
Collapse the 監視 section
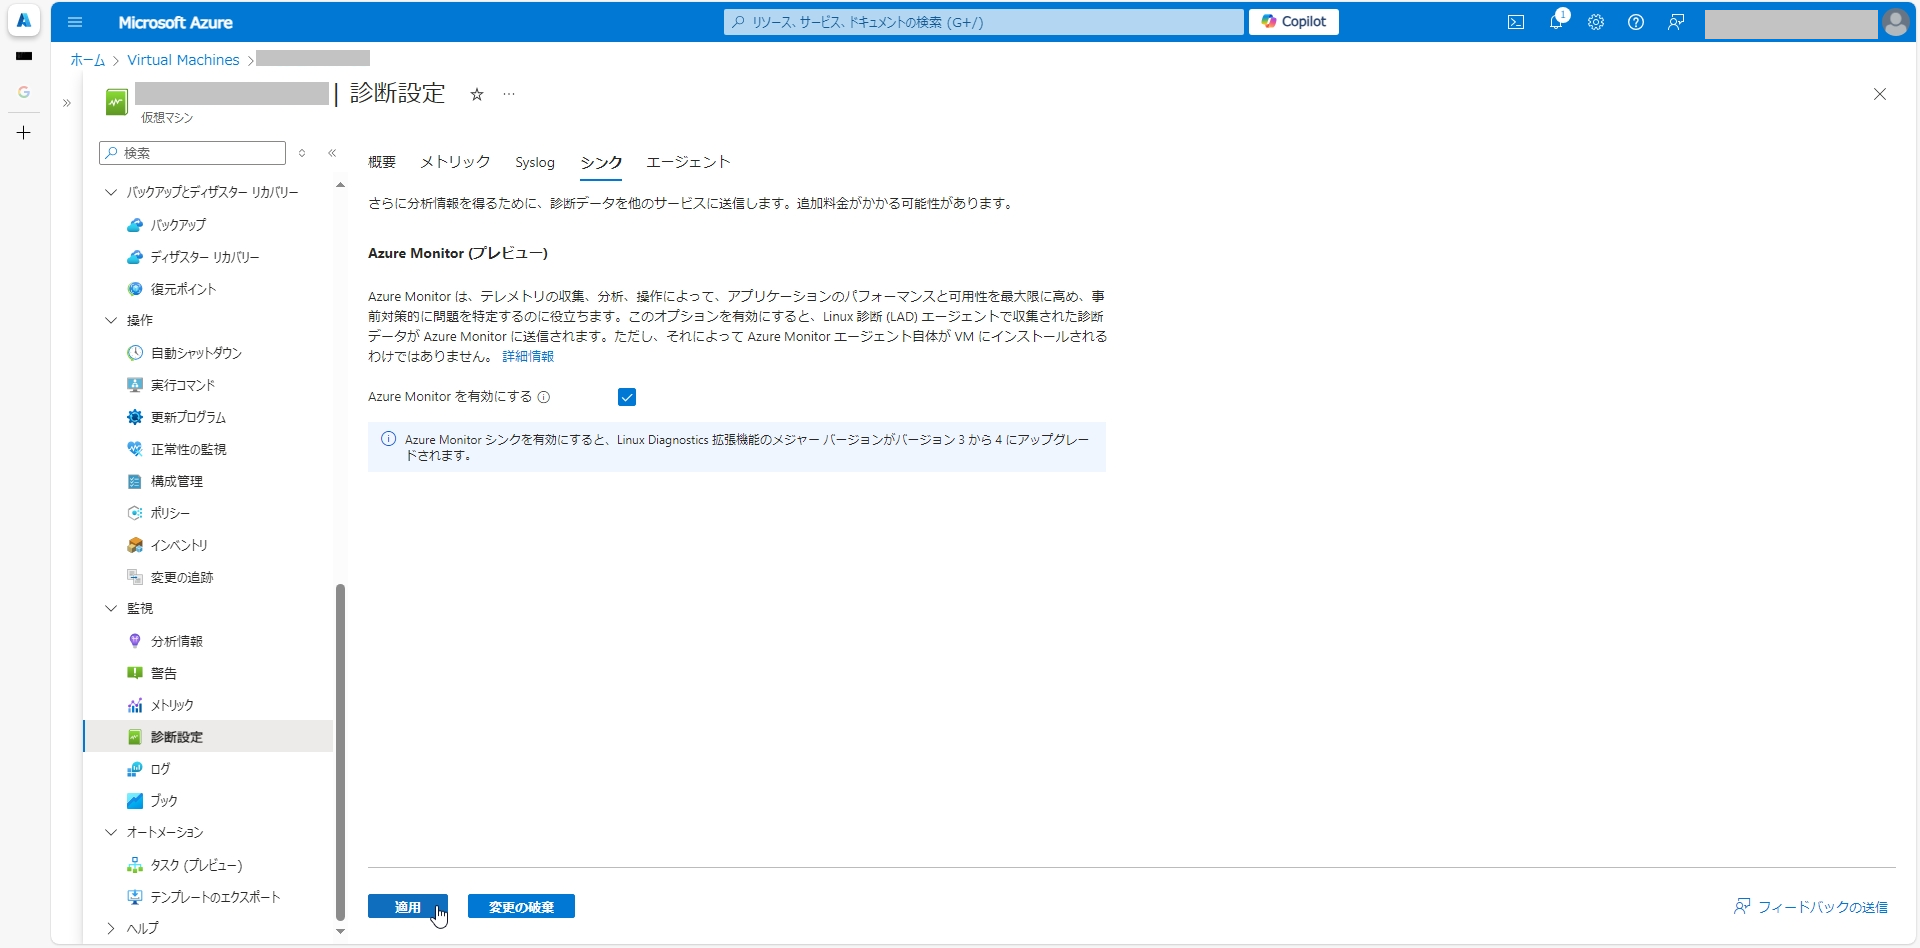pyautogui.click(x=111, y=608)
